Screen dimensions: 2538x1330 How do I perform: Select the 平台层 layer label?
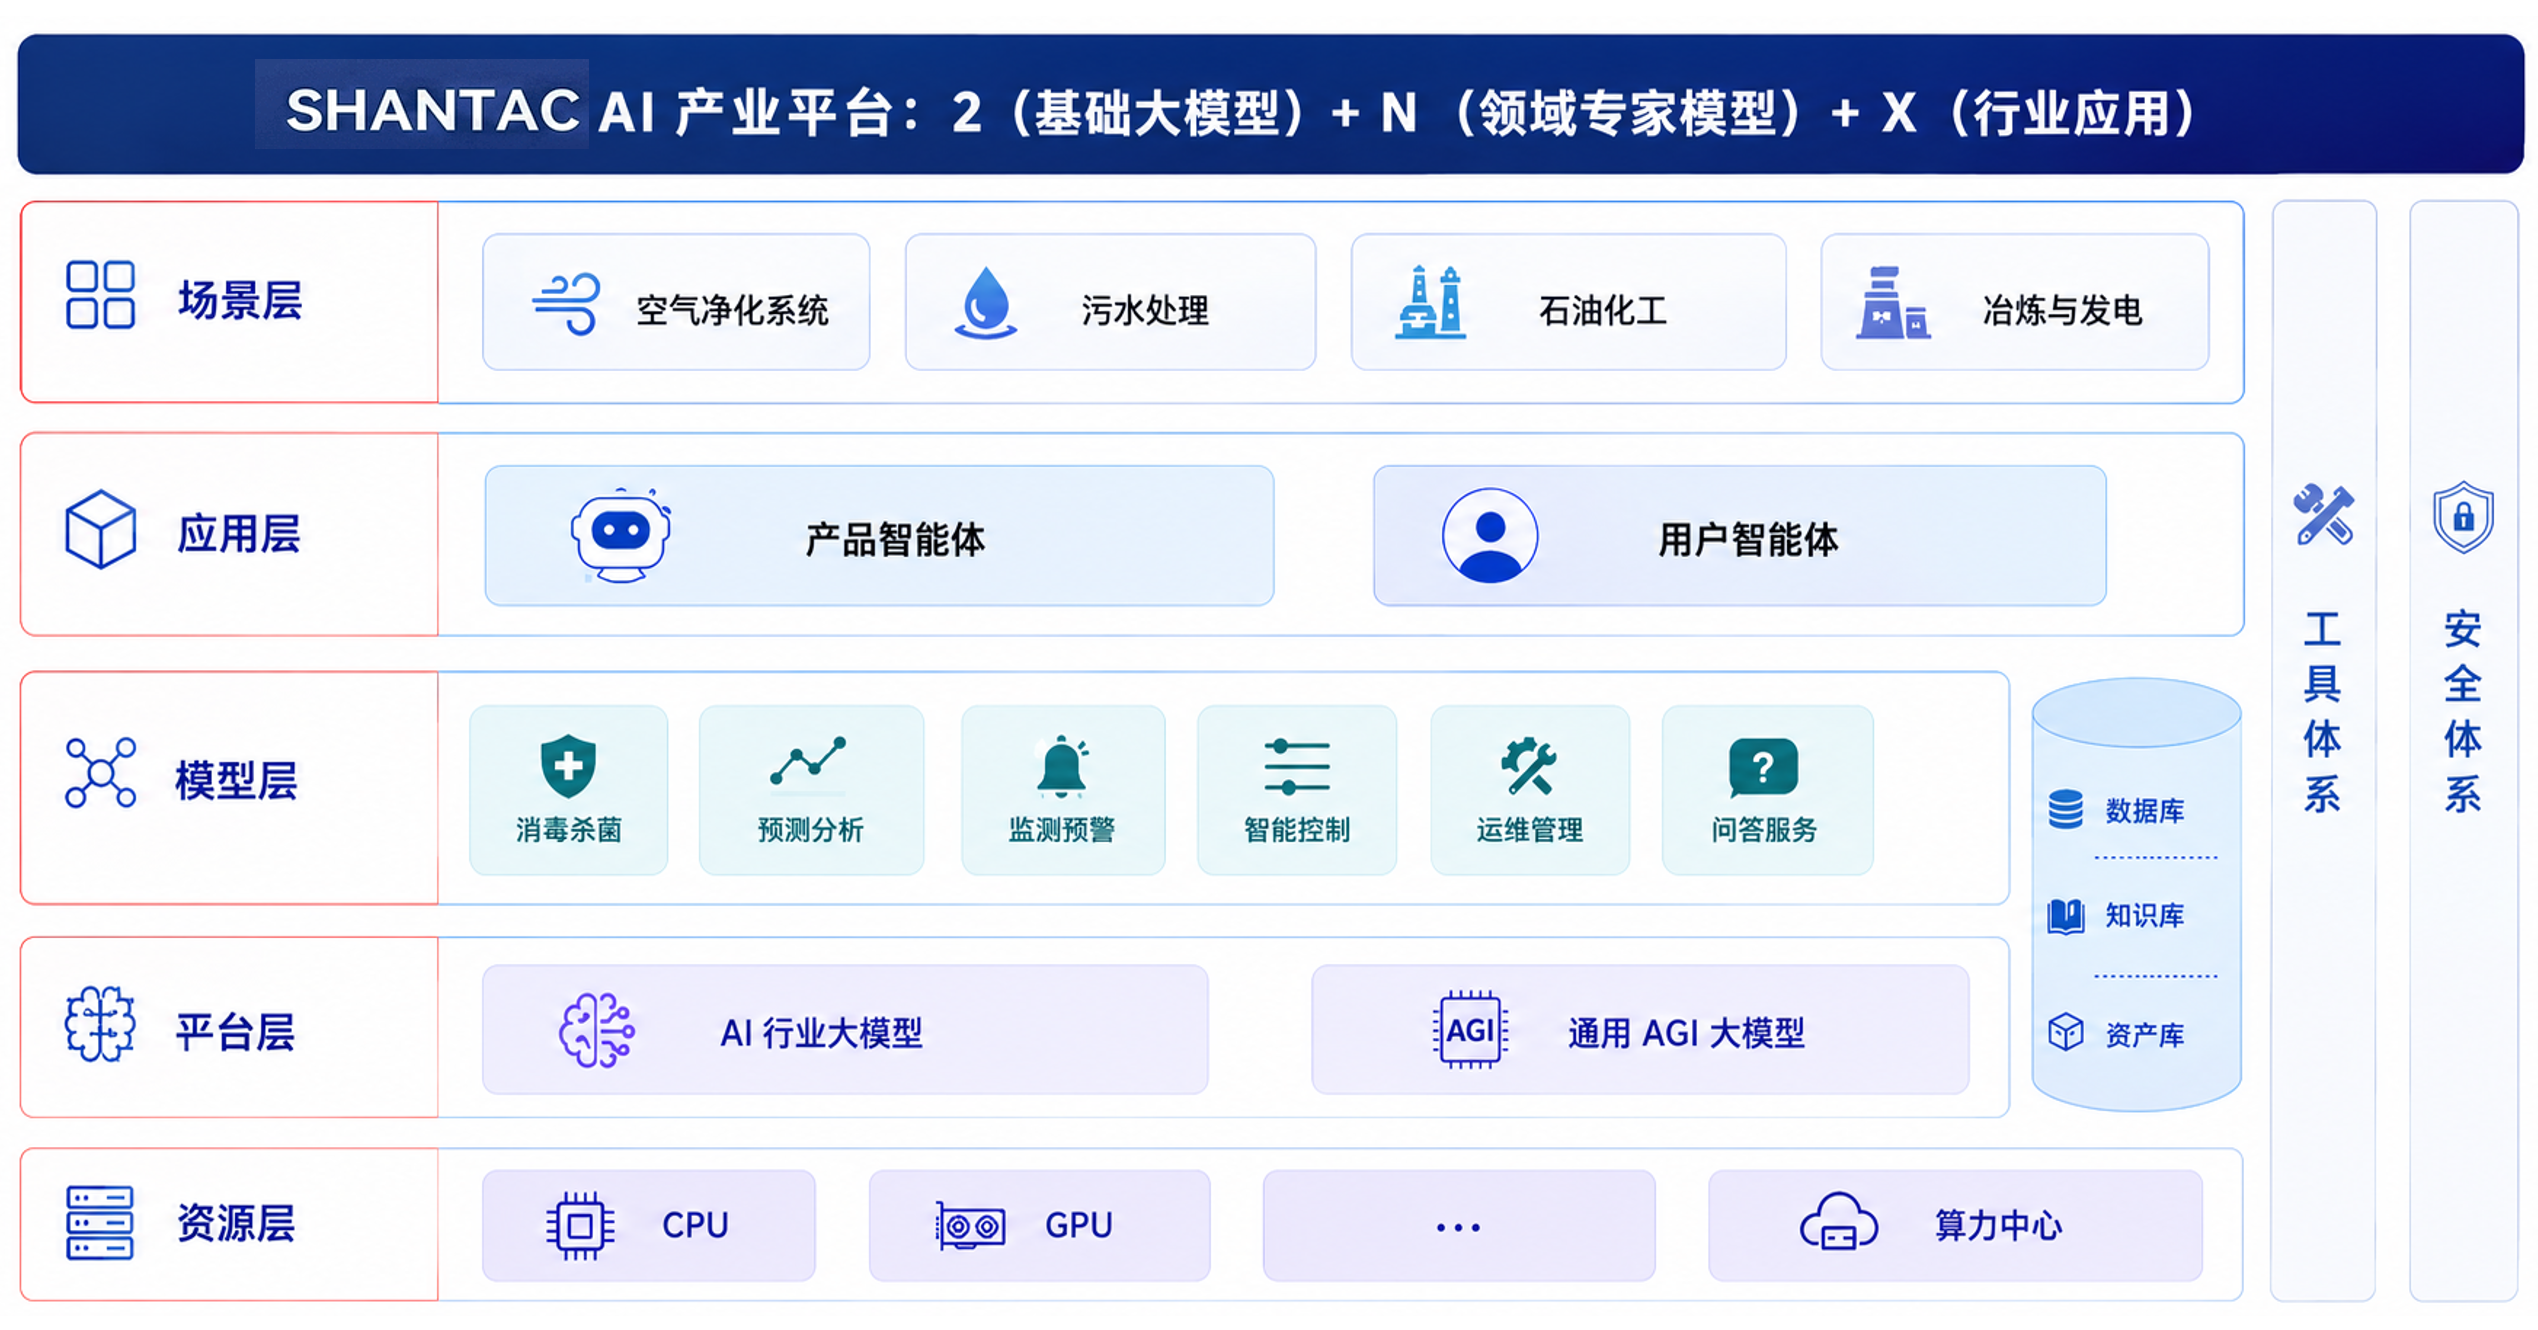click(x=236, y=1032)
